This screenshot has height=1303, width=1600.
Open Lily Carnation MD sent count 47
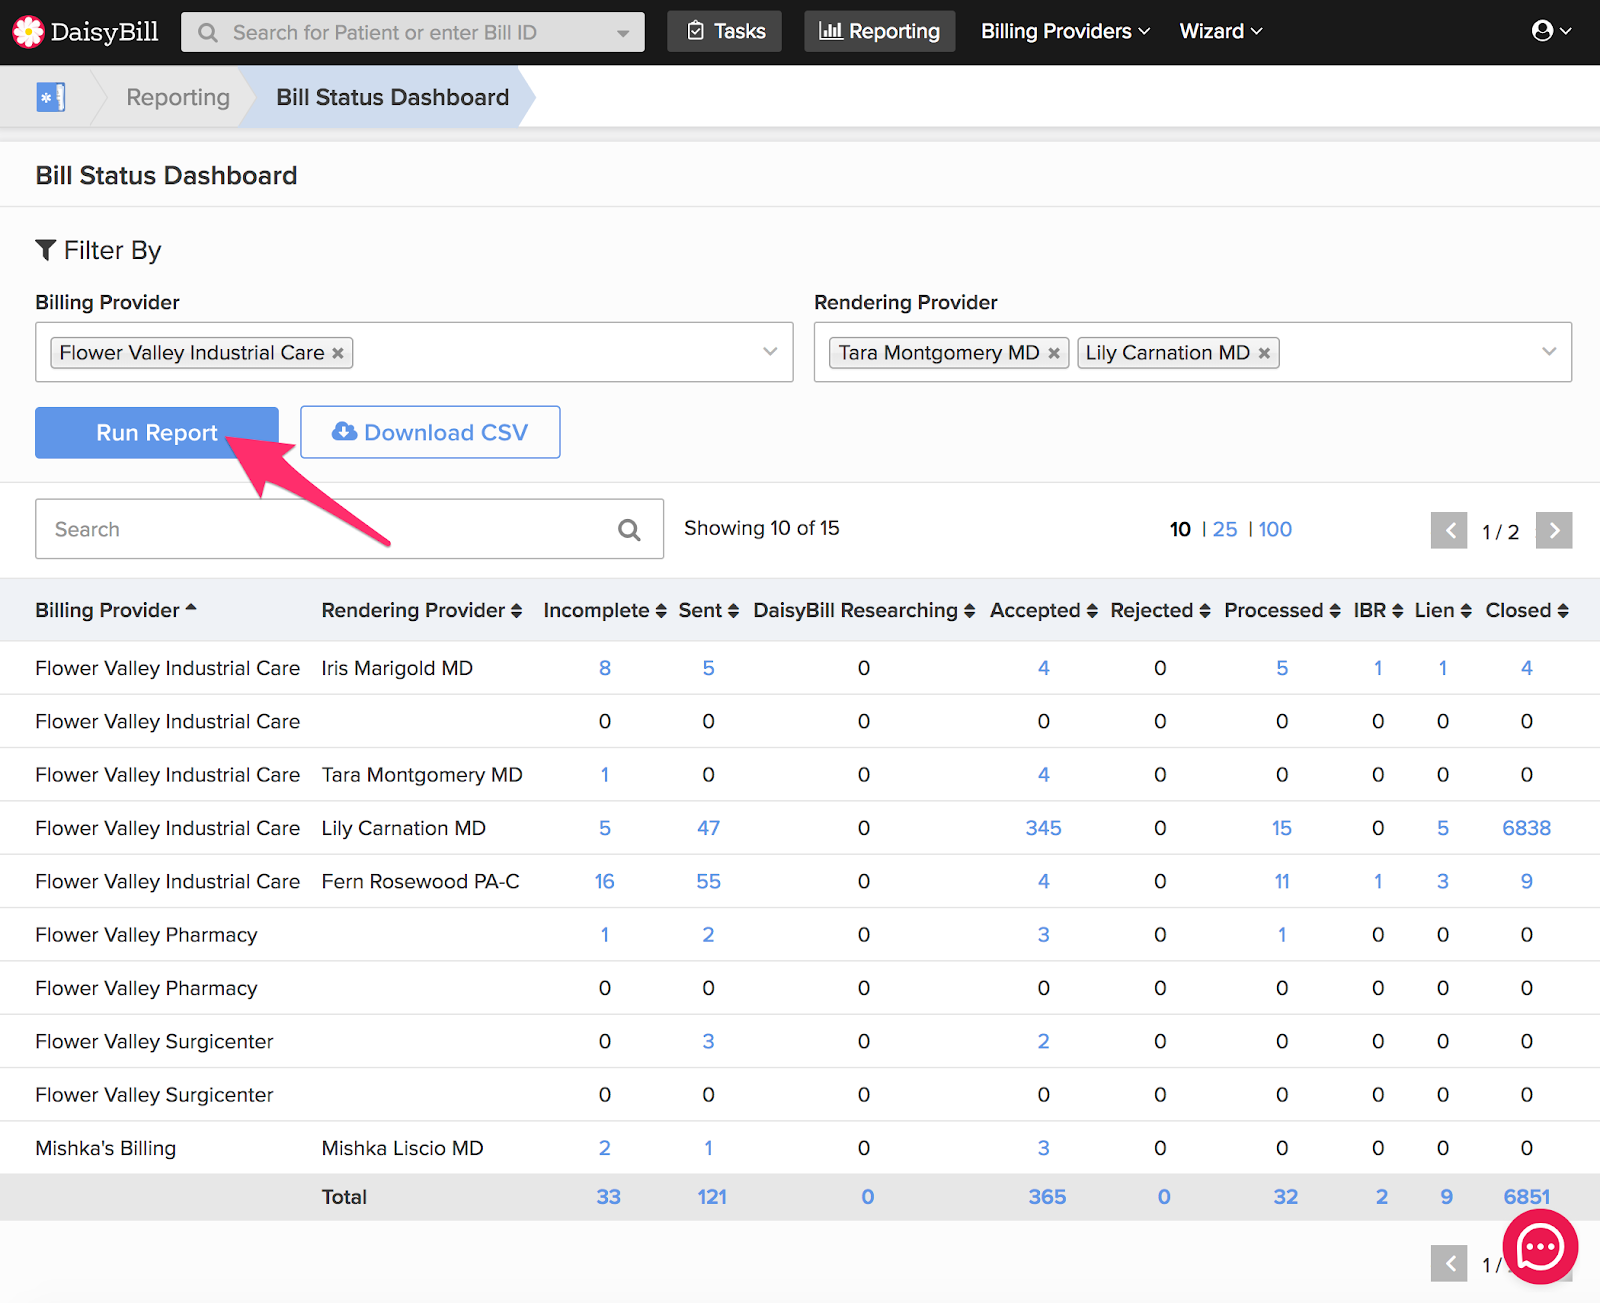pos(708,828)
